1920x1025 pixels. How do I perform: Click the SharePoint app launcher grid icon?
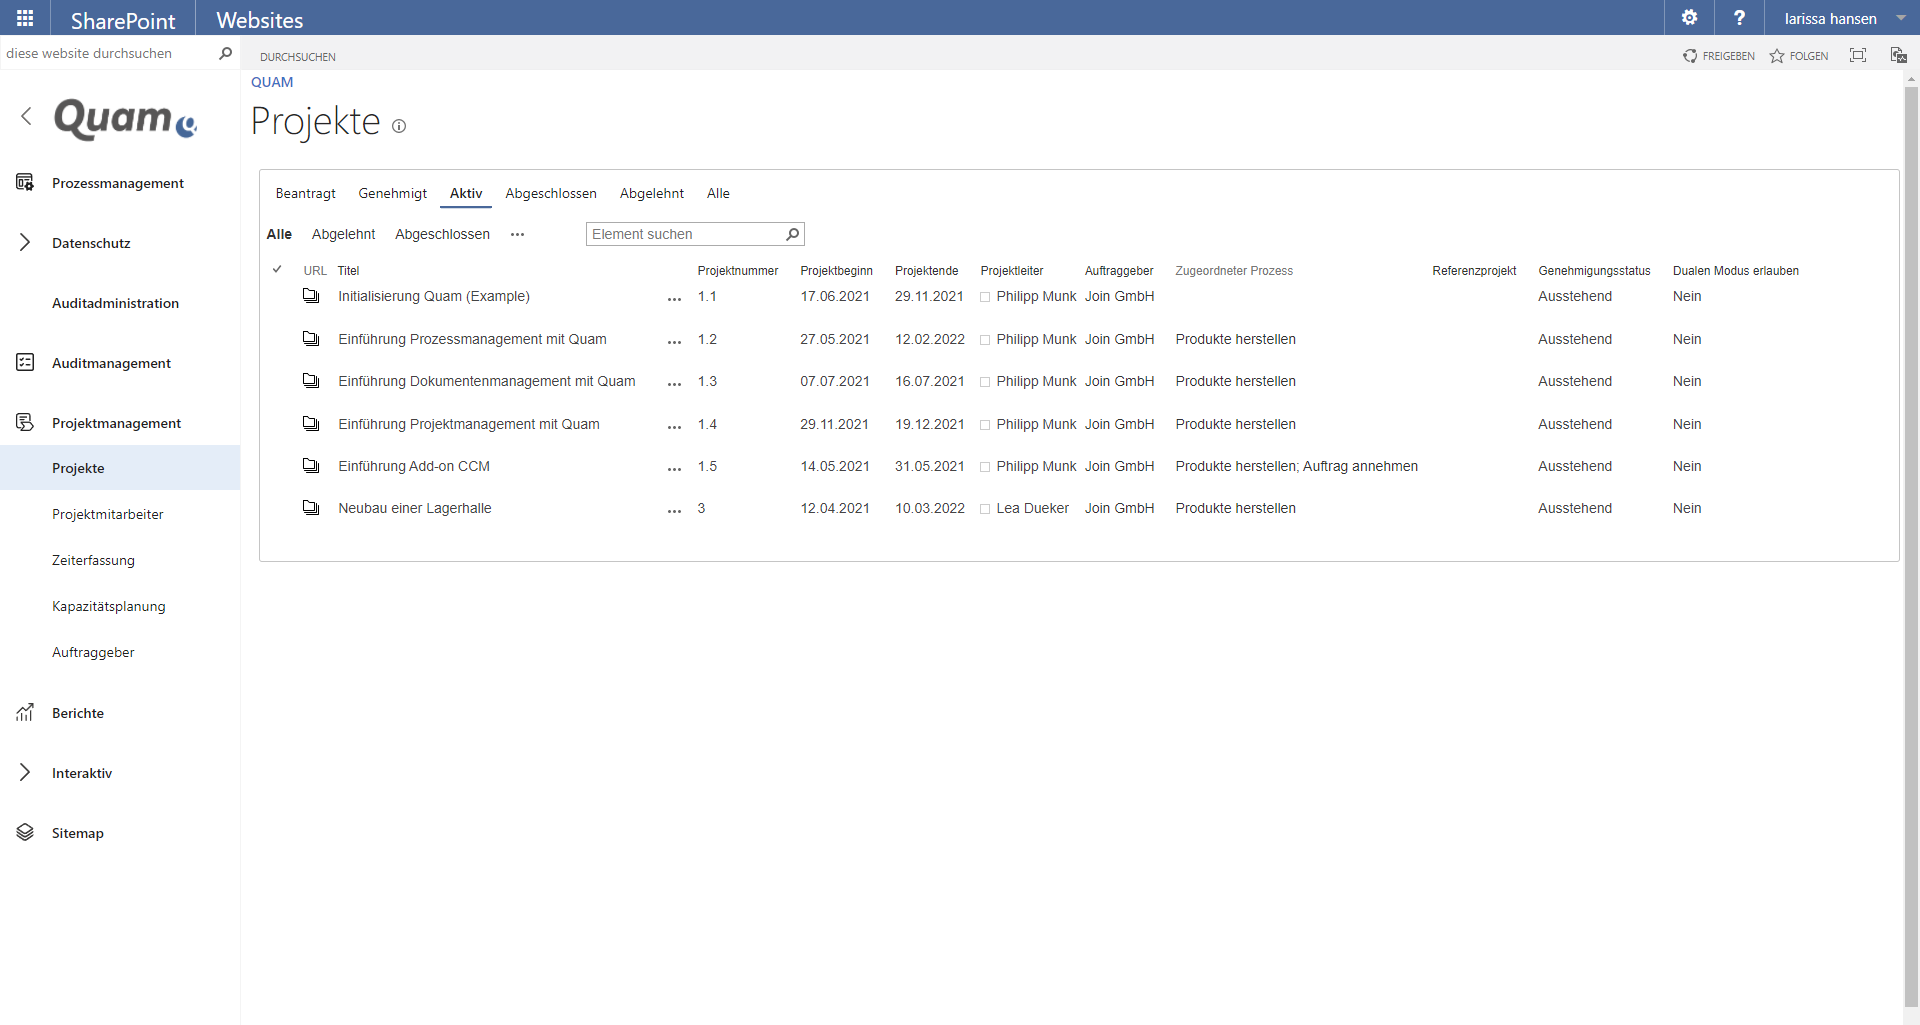[24, 17]
